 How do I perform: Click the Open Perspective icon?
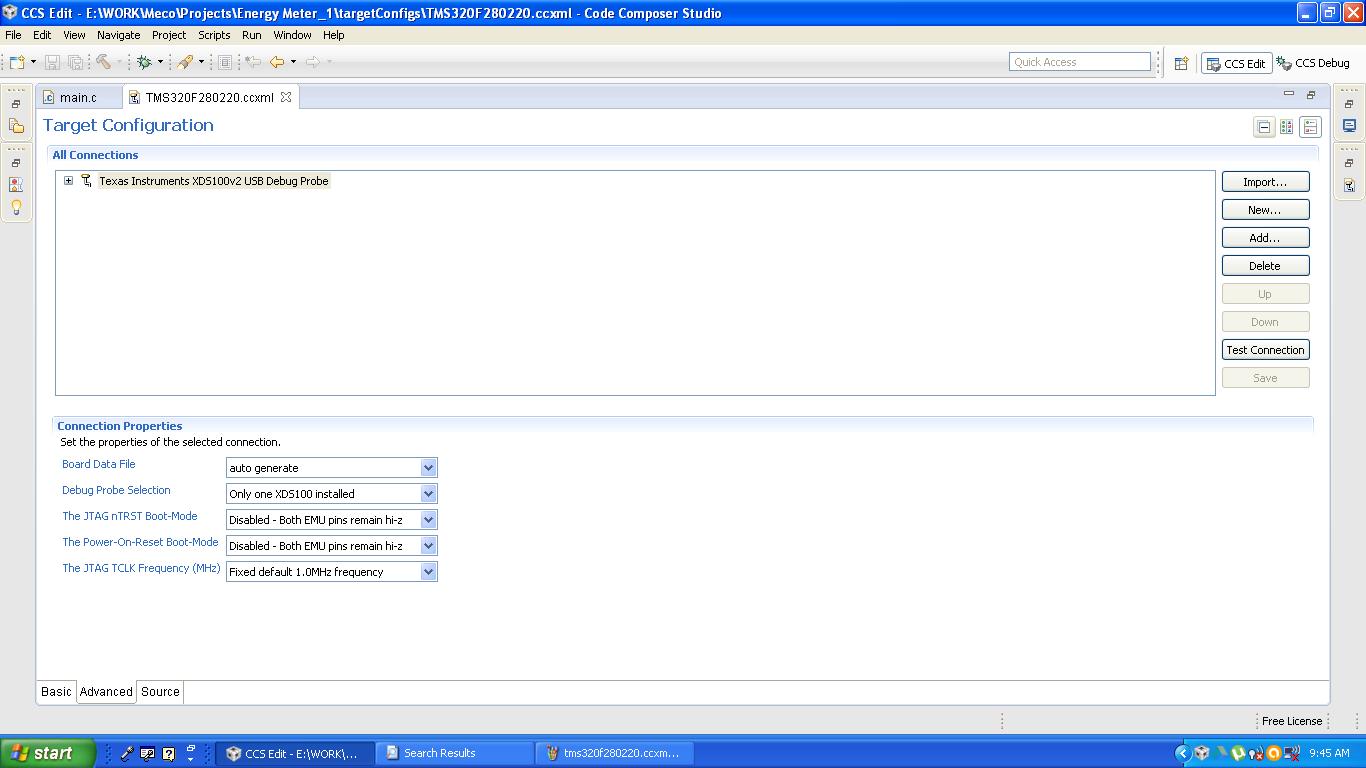[x=1181, y=63]
